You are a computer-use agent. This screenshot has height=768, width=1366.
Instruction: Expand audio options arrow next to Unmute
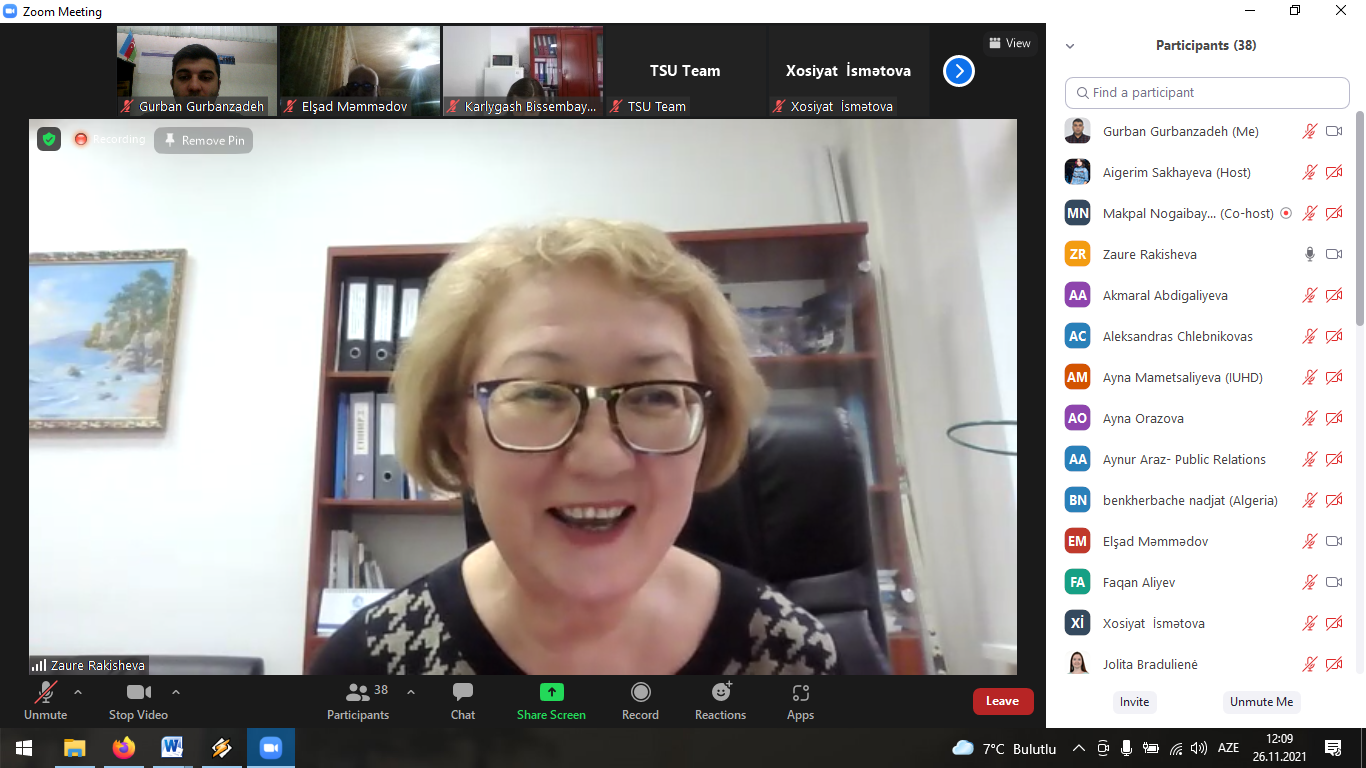tap(78, 691)
